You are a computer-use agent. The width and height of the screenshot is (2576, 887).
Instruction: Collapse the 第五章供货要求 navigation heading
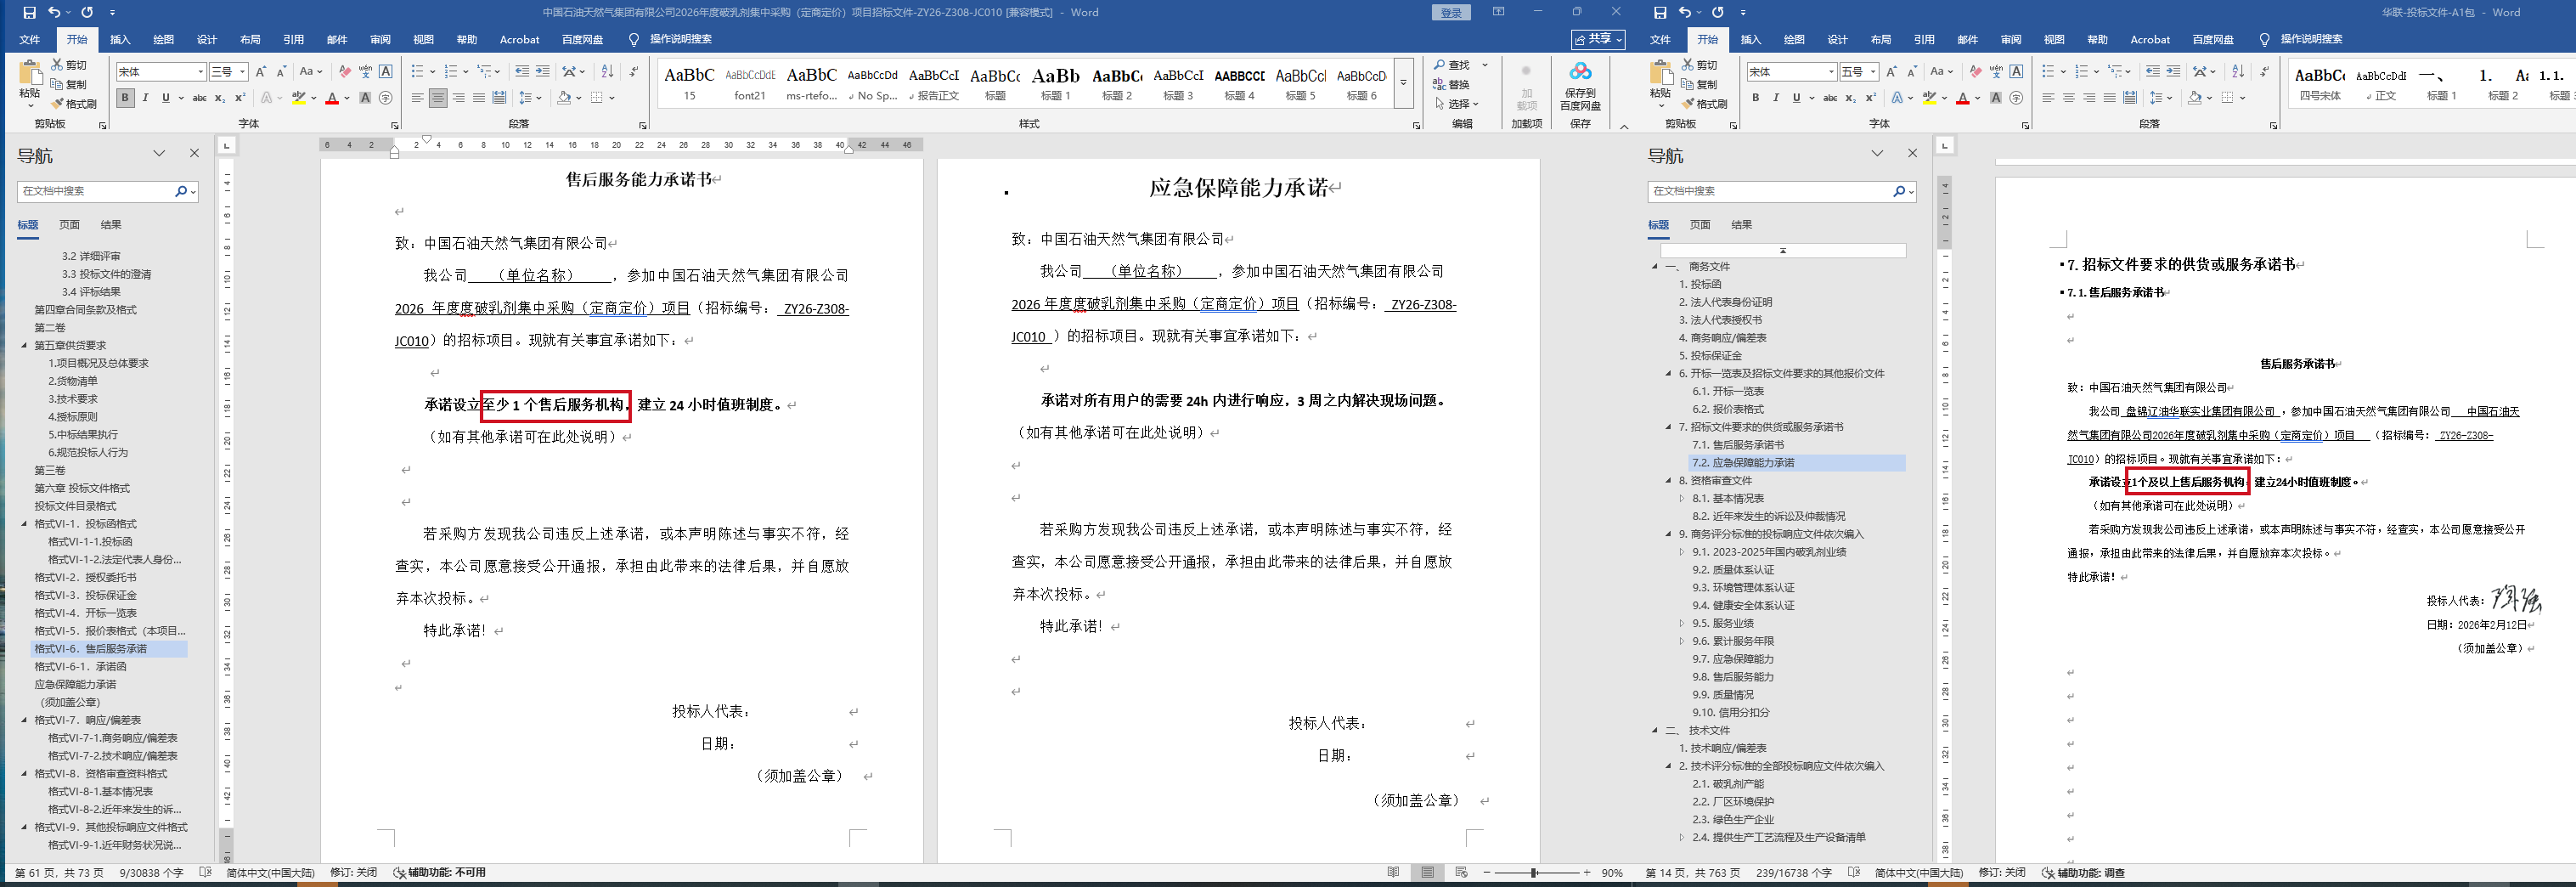click(x=25, y=346)
